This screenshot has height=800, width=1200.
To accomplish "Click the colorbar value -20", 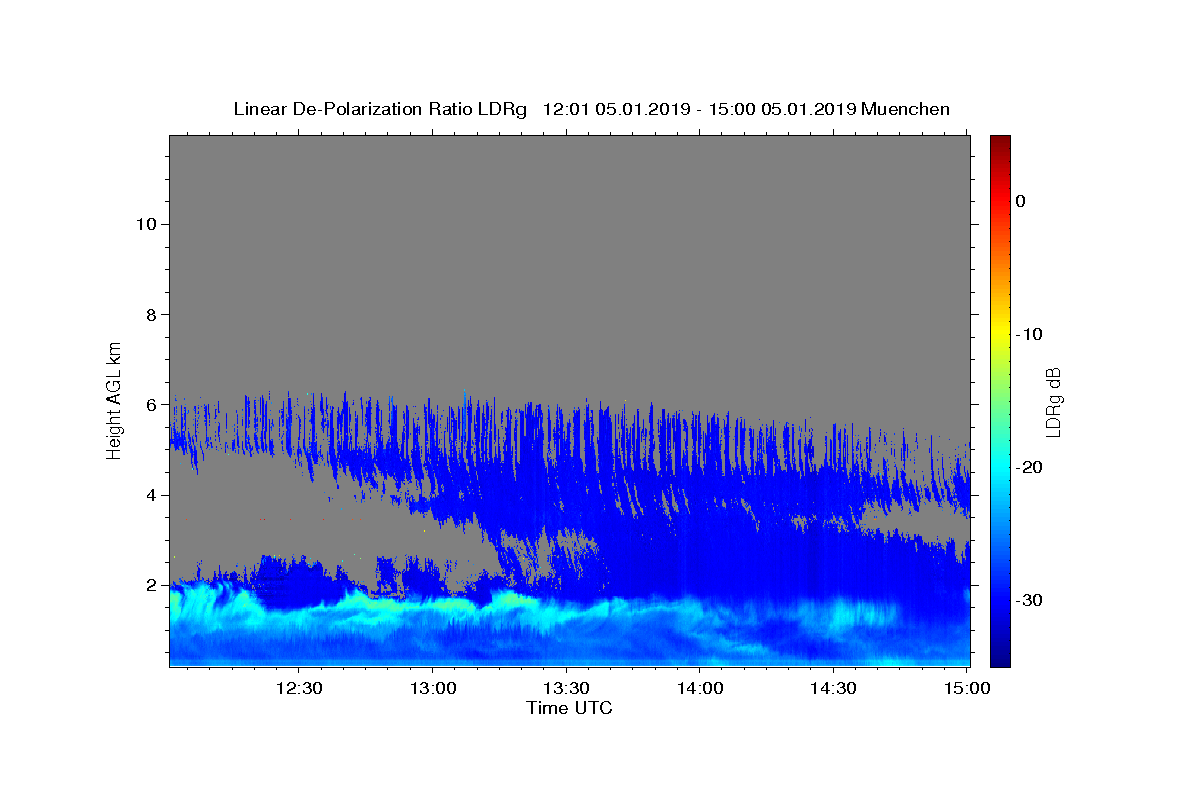I will click(x=1029, y=467).
